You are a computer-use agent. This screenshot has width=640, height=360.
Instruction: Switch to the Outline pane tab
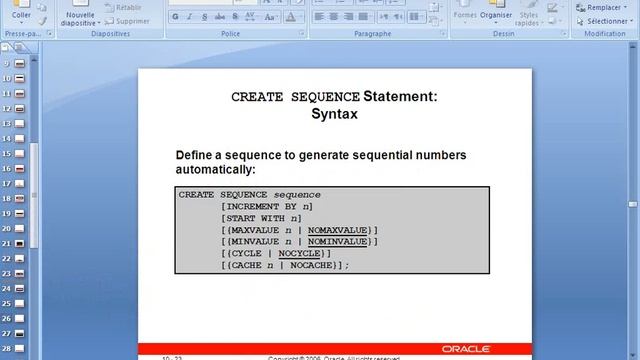20,48
